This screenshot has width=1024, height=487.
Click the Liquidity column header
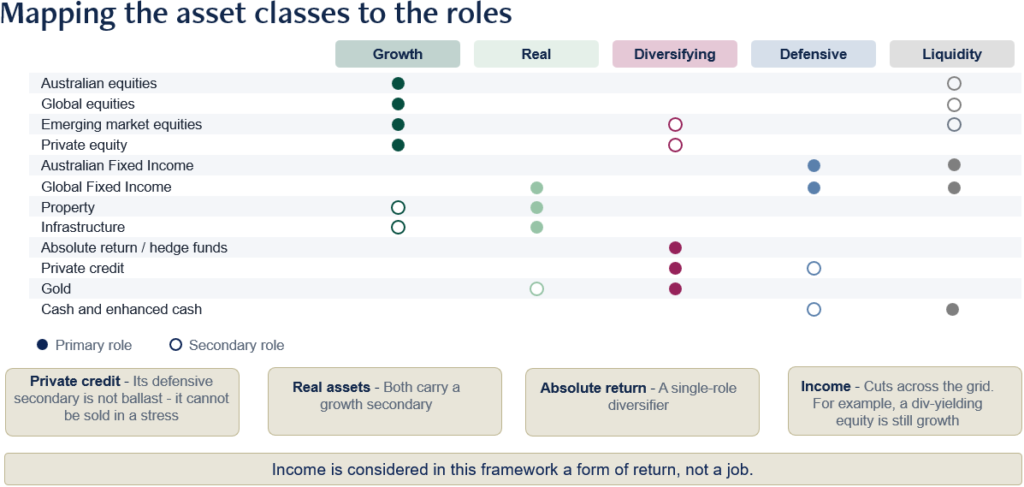pos(952,54)
